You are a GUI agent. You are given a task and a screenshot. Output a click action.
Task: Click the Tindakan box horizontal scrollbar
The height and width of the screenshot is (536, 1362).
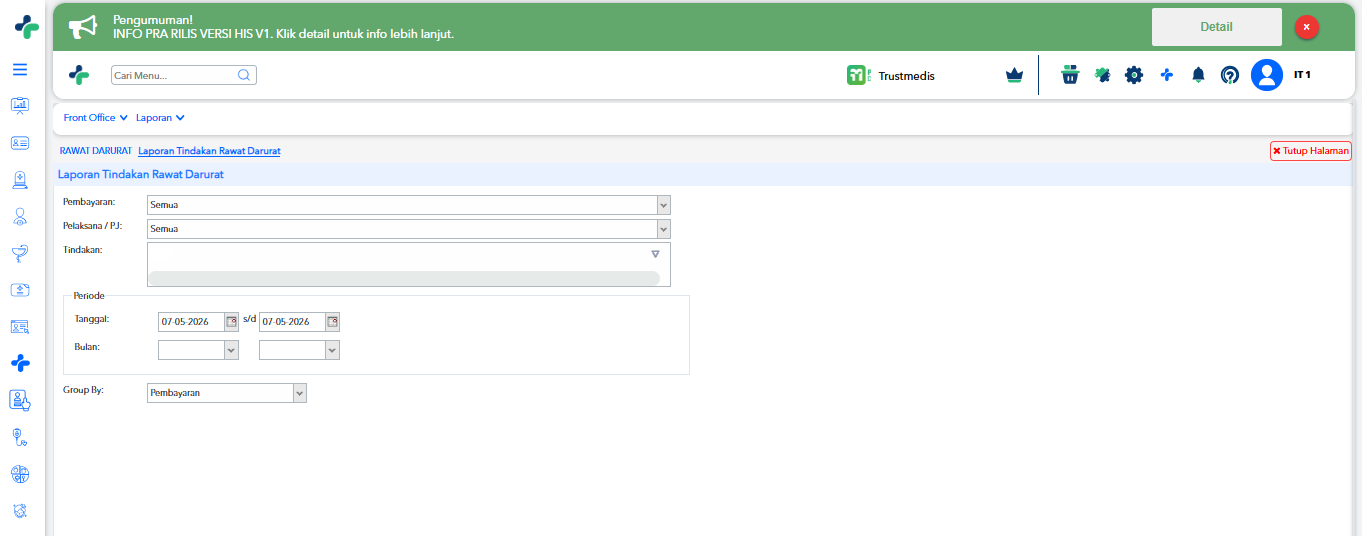404,278
